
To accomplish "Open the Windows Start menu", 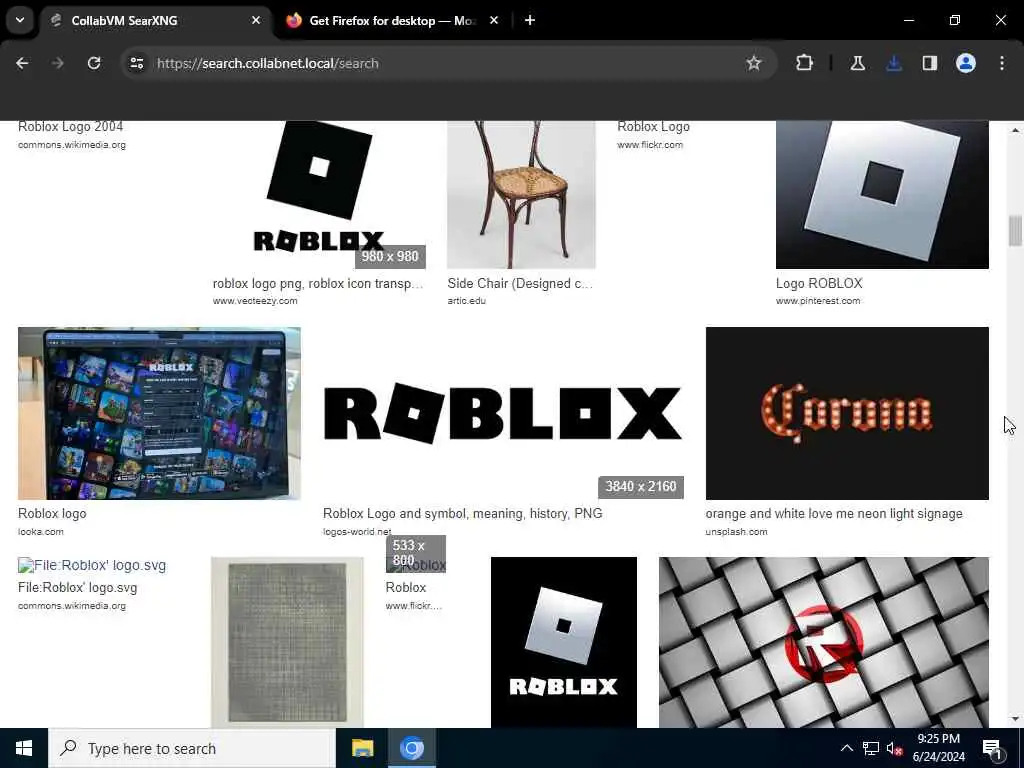I will pos(24,748).
